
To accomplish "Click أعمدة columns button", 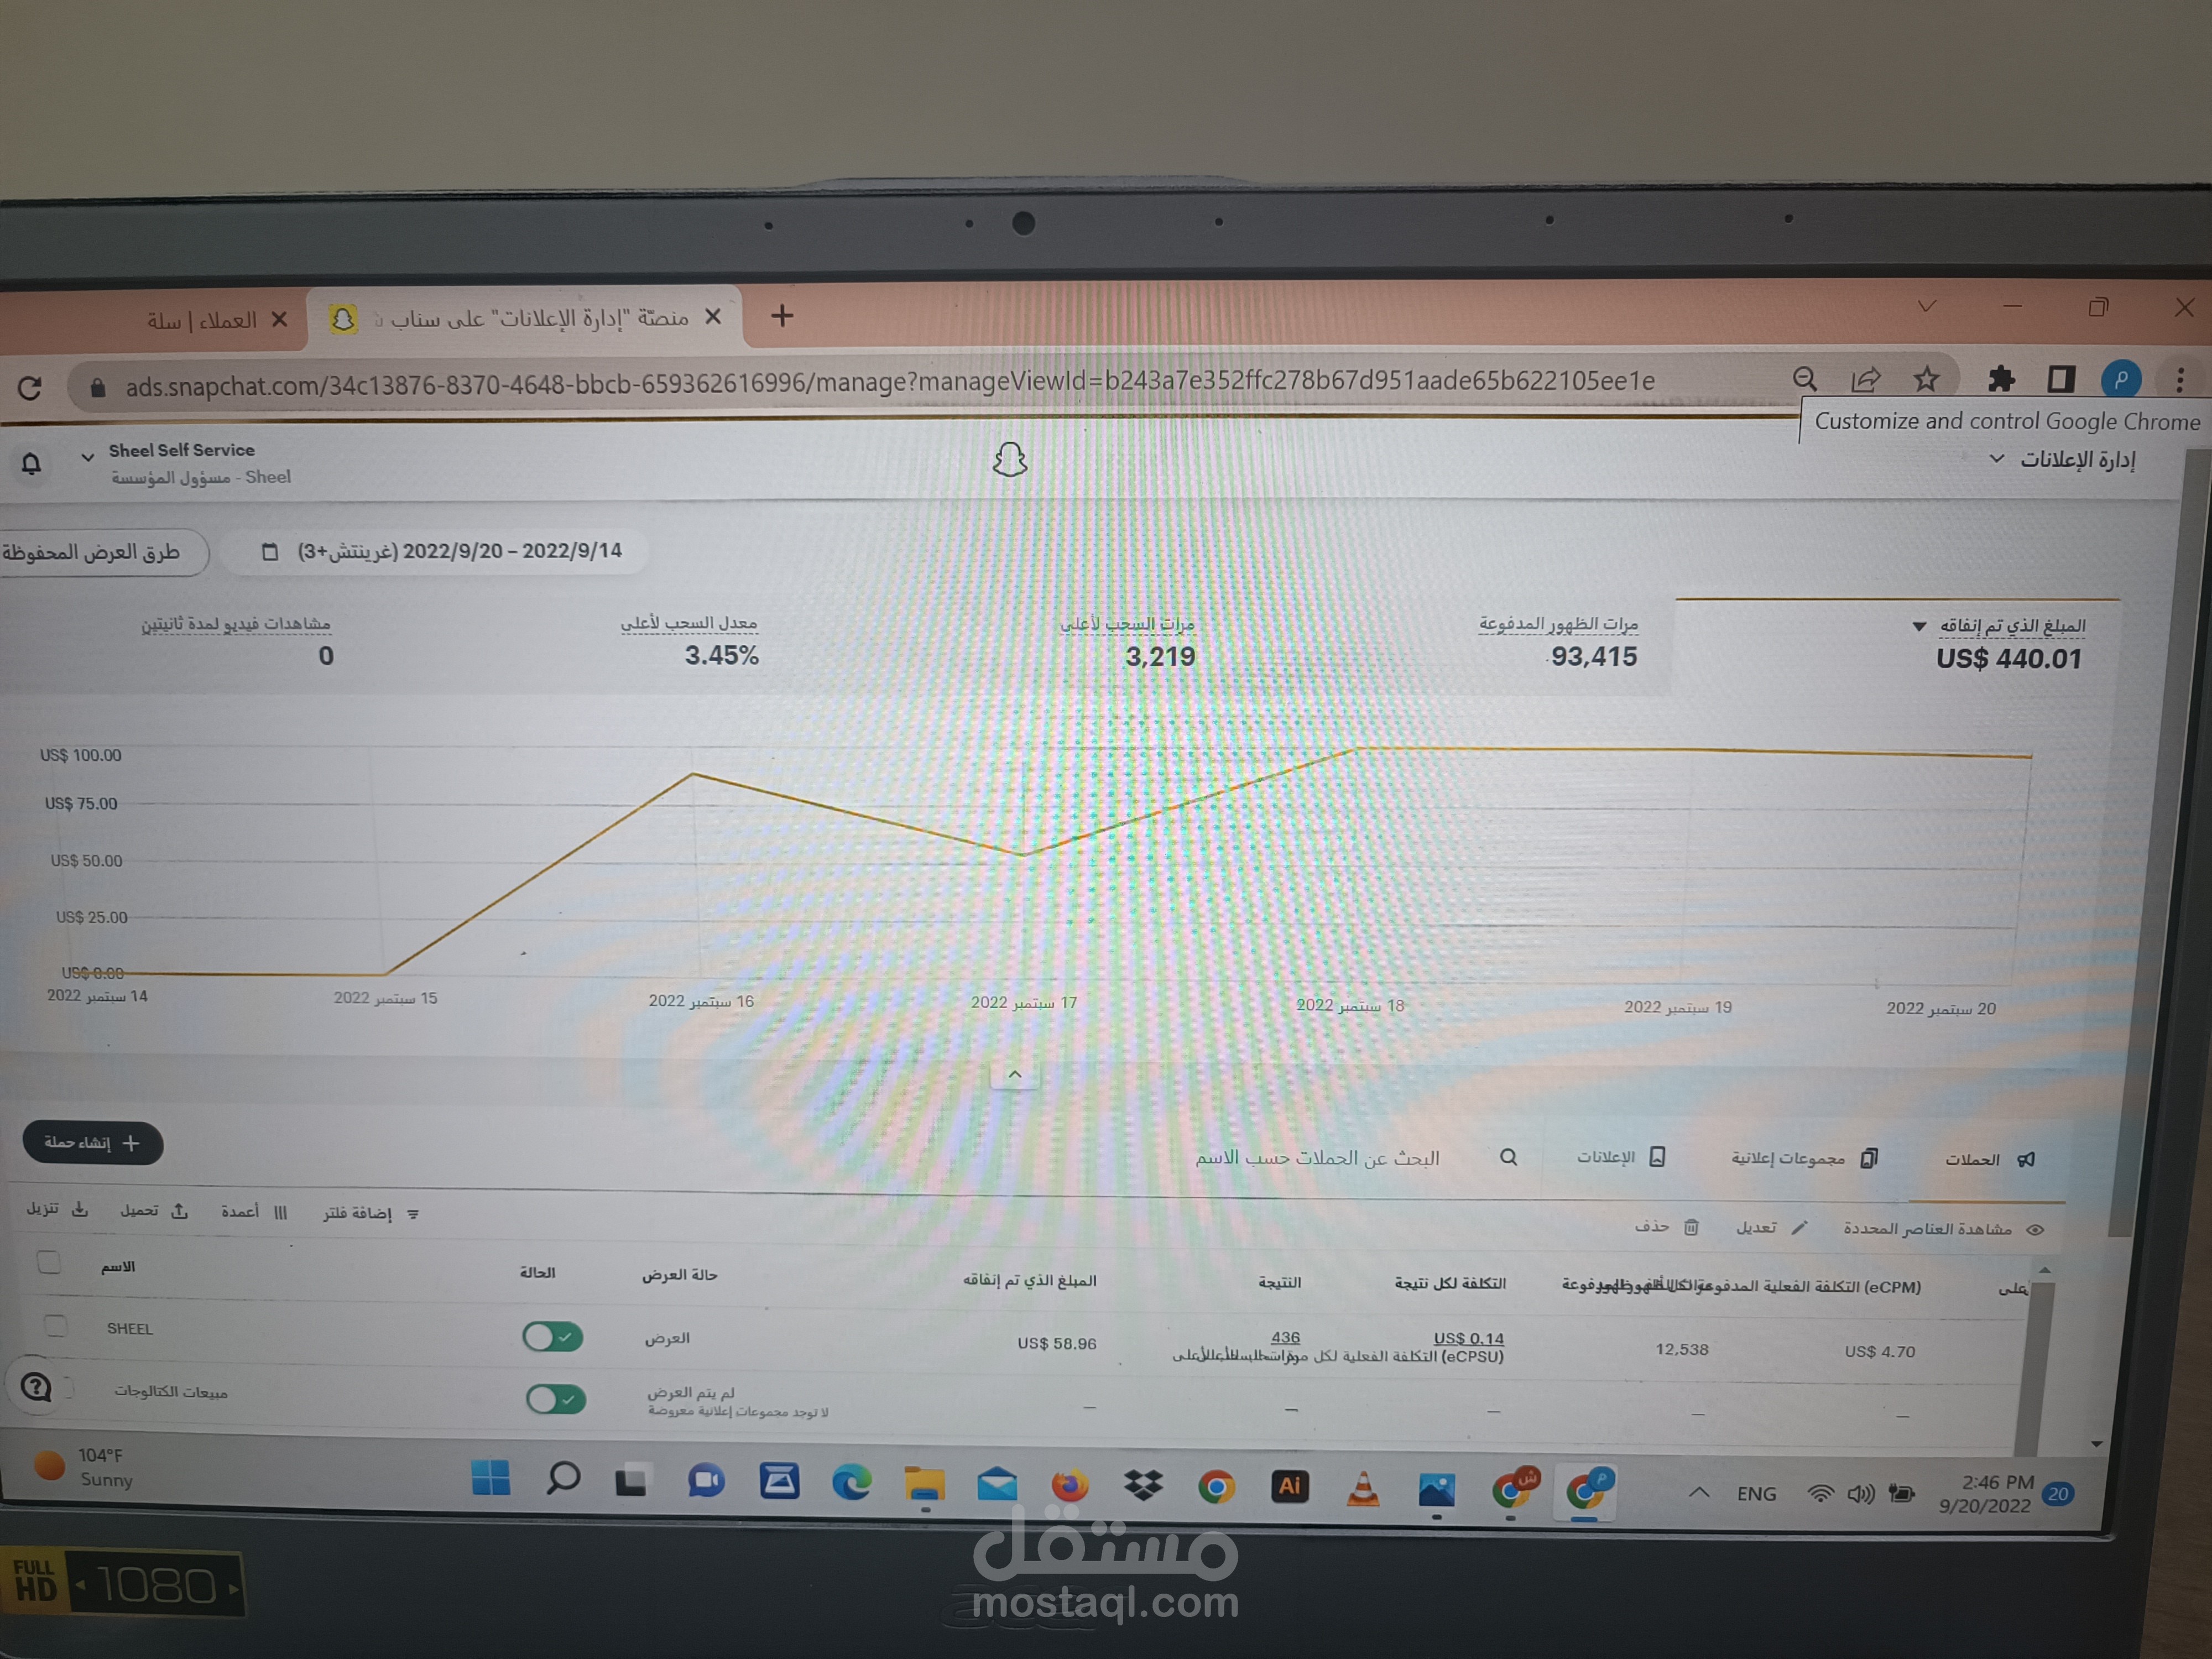I will (254, 1212).
